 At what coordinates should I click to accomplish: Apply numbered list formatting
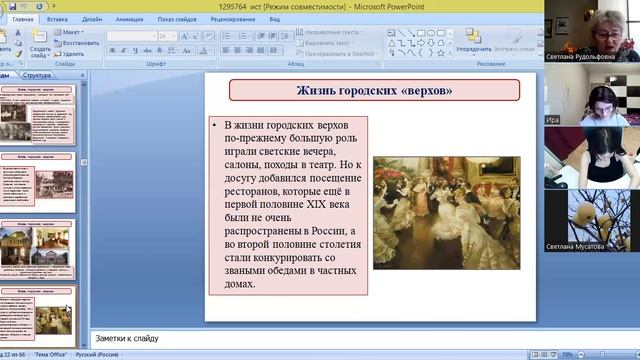click(244, 36)
